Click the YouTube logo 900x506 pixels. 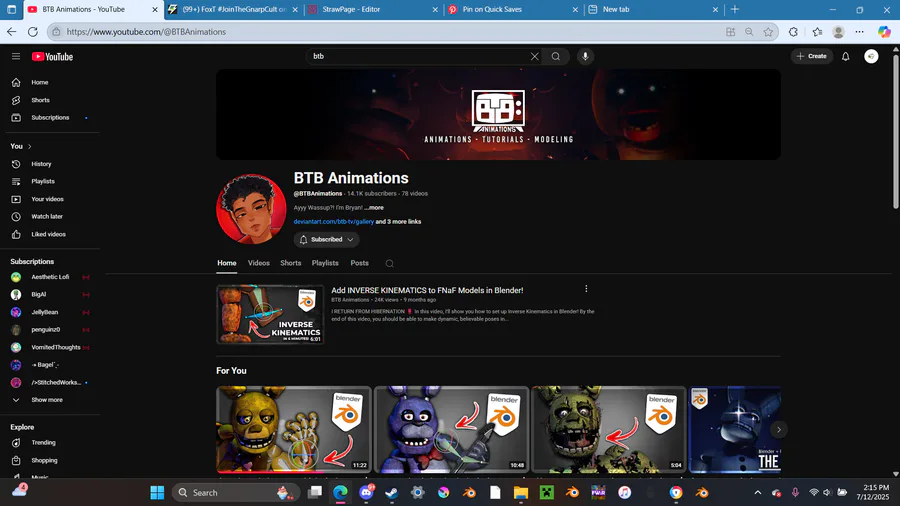click(52, 56)
